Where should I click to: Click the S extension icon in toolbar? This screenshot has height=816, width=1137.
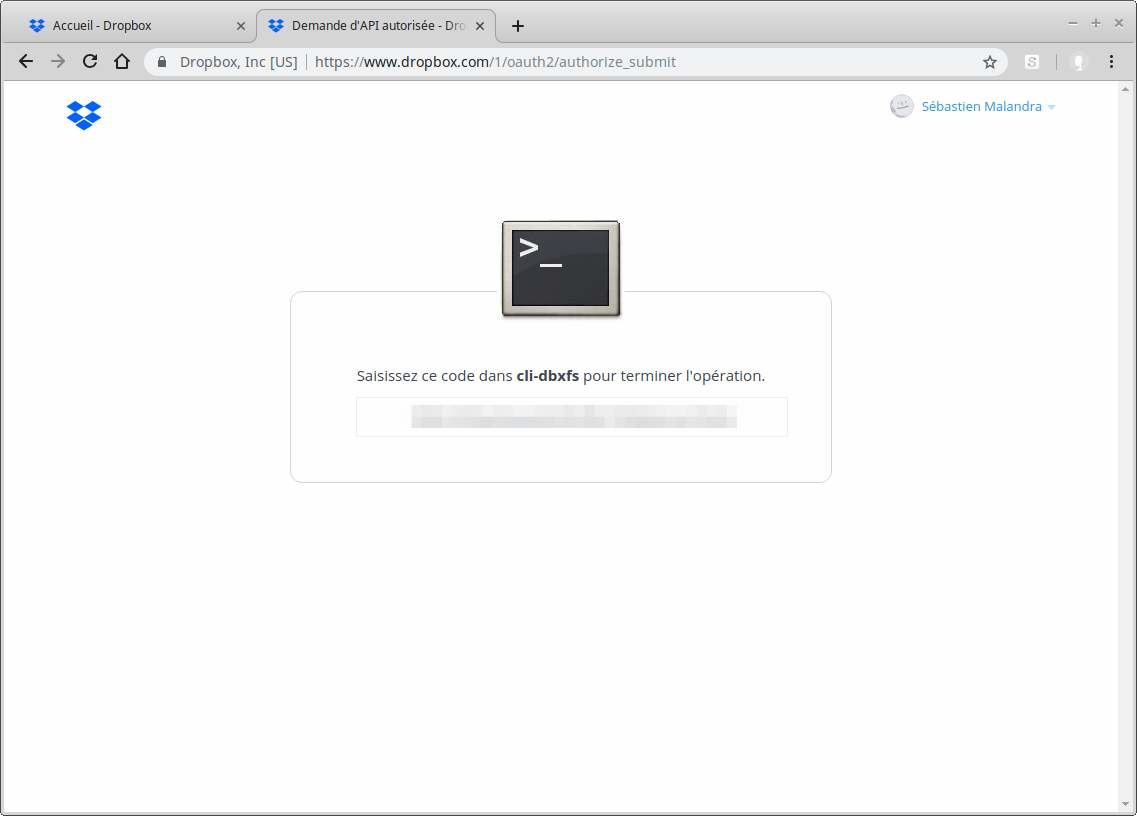(1032, 62)
